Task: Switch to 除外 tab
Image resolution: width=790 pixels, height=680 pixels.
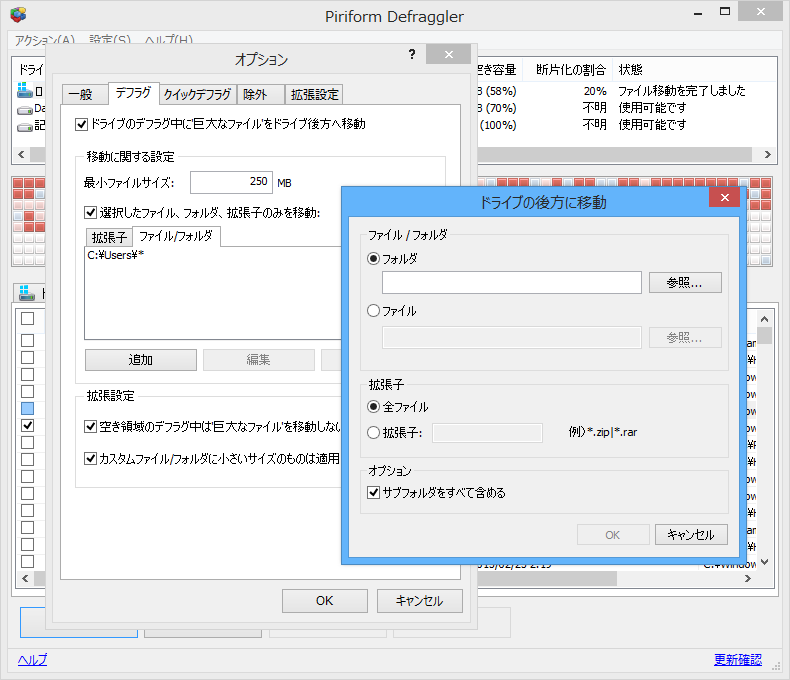Action: pos(260,95)
